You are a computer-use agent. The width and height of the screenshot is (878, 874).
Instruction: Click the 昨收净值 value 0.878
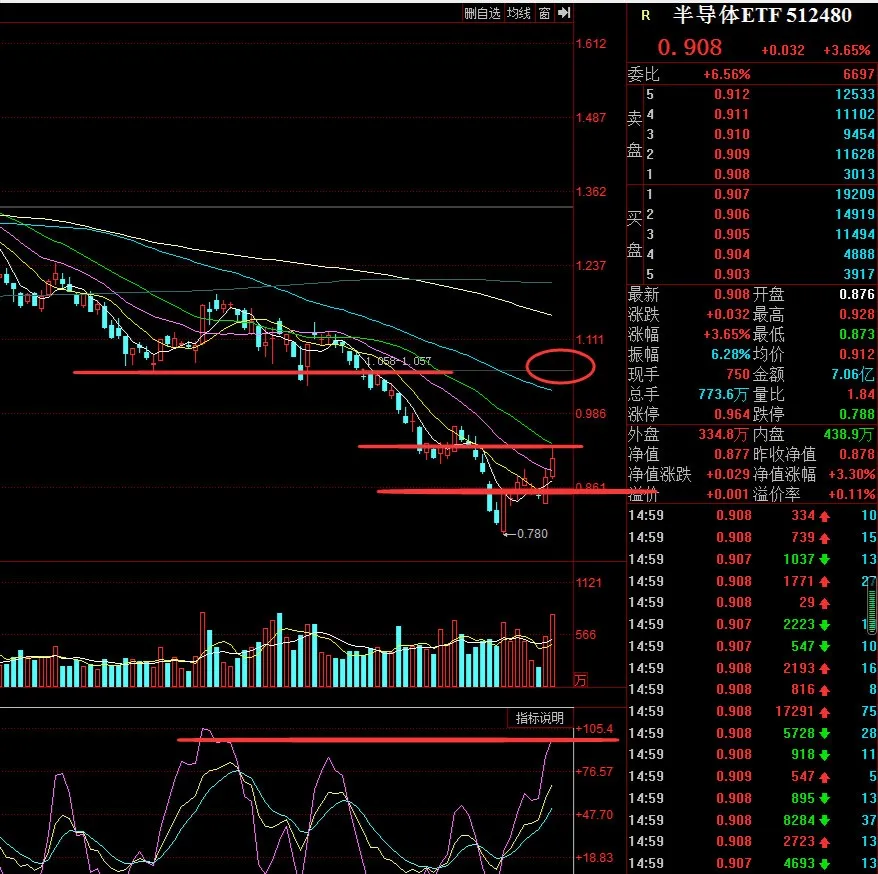click(857, 455)
